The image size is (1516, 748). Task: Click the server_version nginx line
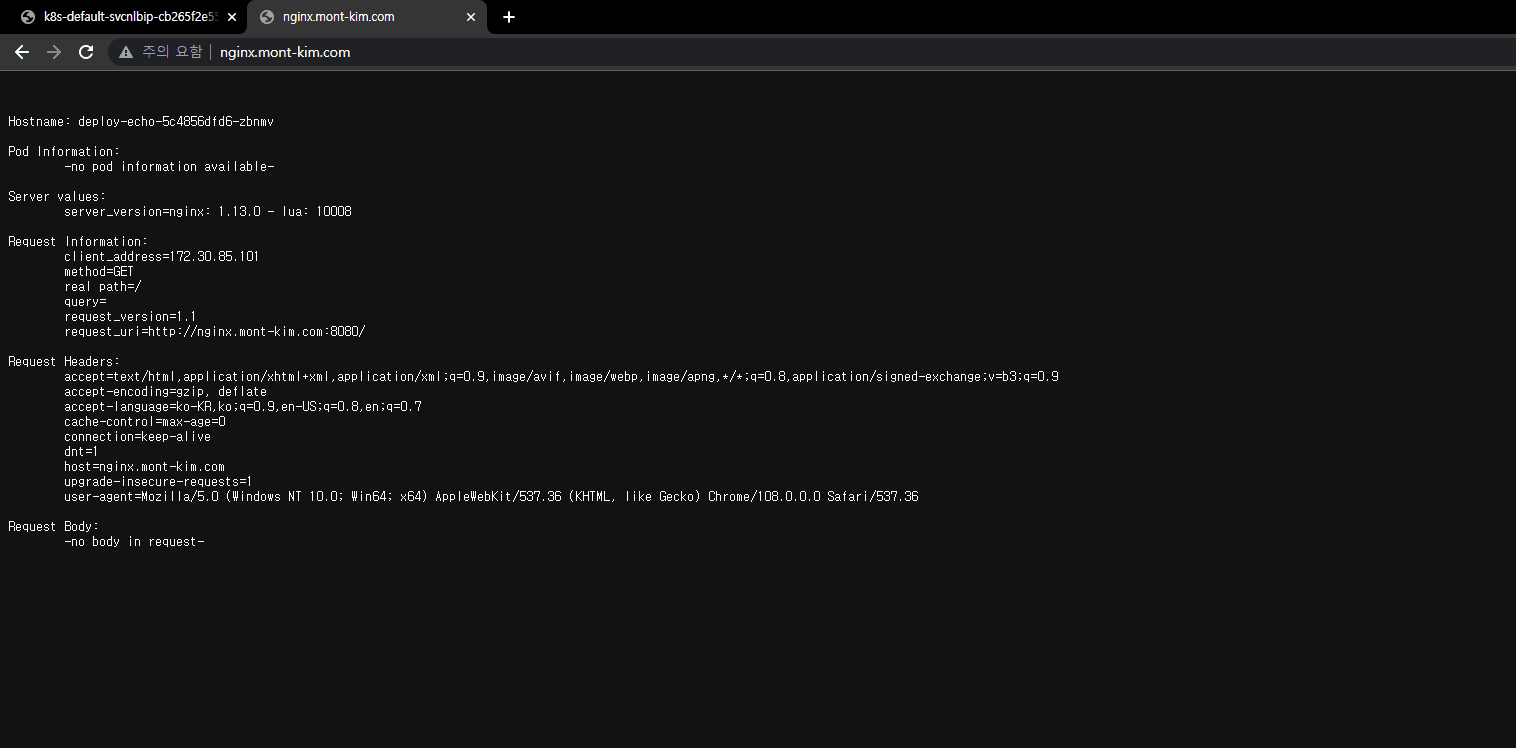coord(207,212)
